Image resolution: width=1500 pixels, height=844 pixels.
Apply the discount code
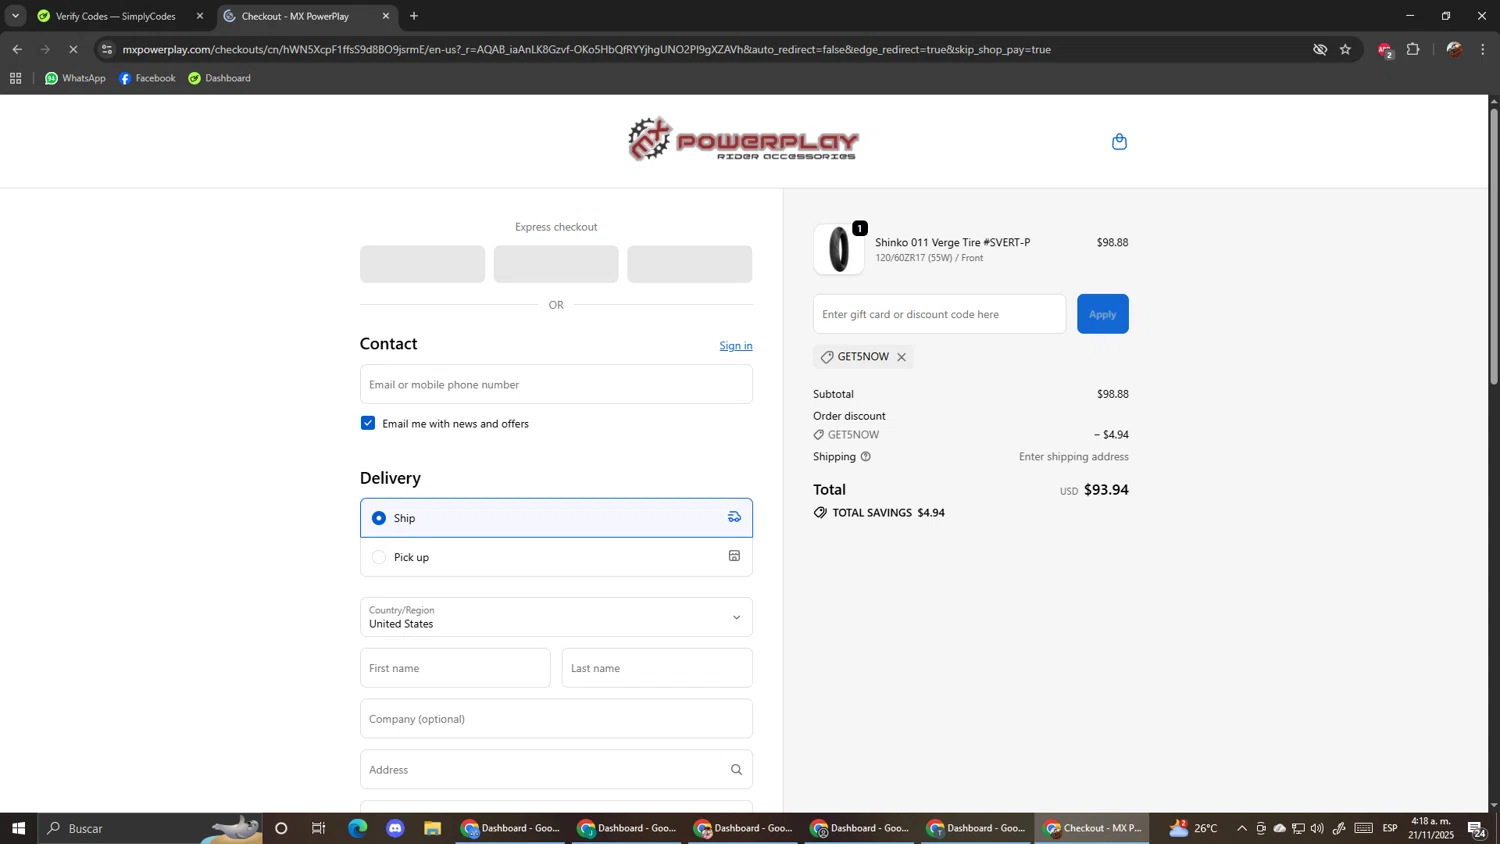(x=1102, y=314)
